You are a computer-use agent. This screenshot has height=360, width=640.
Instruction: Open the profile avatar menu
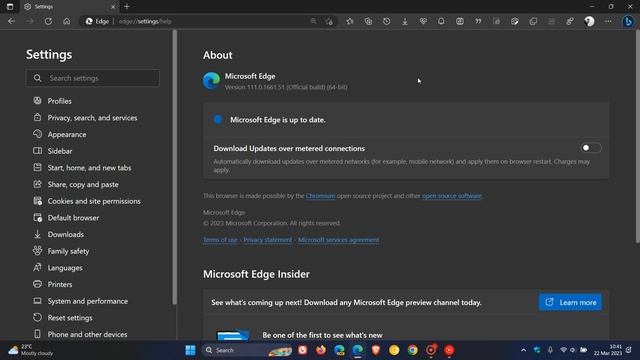(x=589, y=21)
